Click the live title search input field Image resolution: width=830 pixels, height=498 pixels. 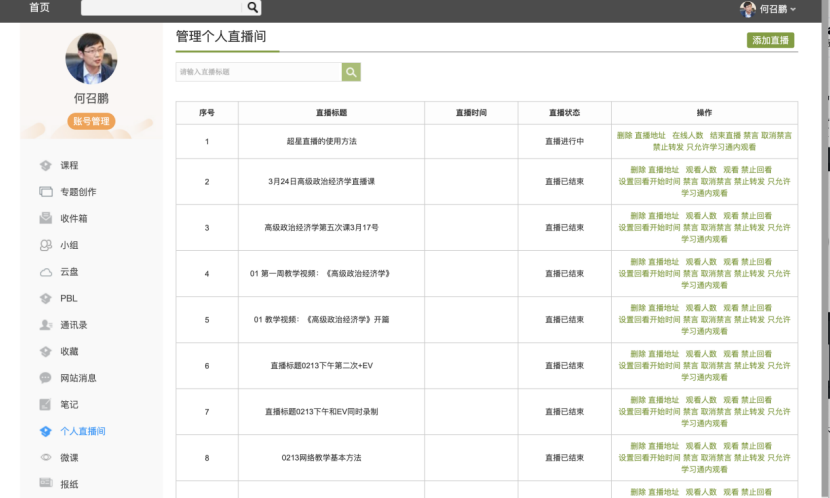click(258, 72)
